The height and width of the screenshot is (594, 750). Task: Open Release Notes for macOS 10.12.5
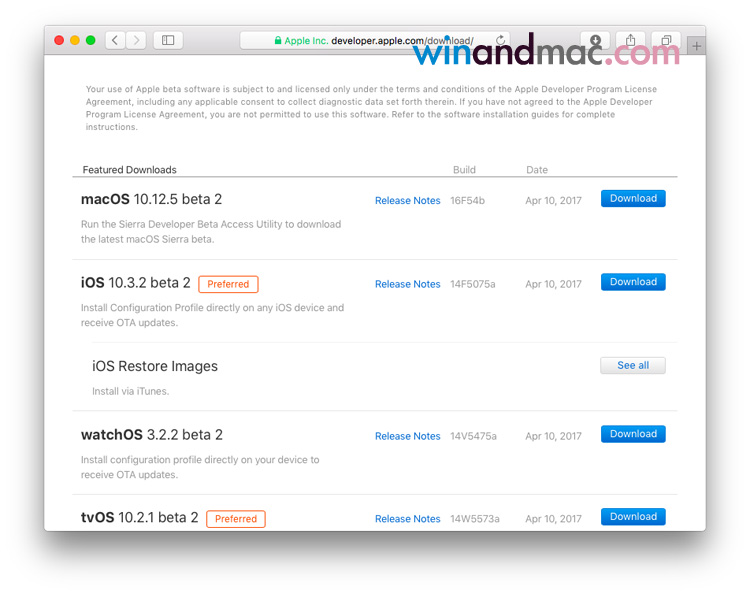click(x=407, y=201)
